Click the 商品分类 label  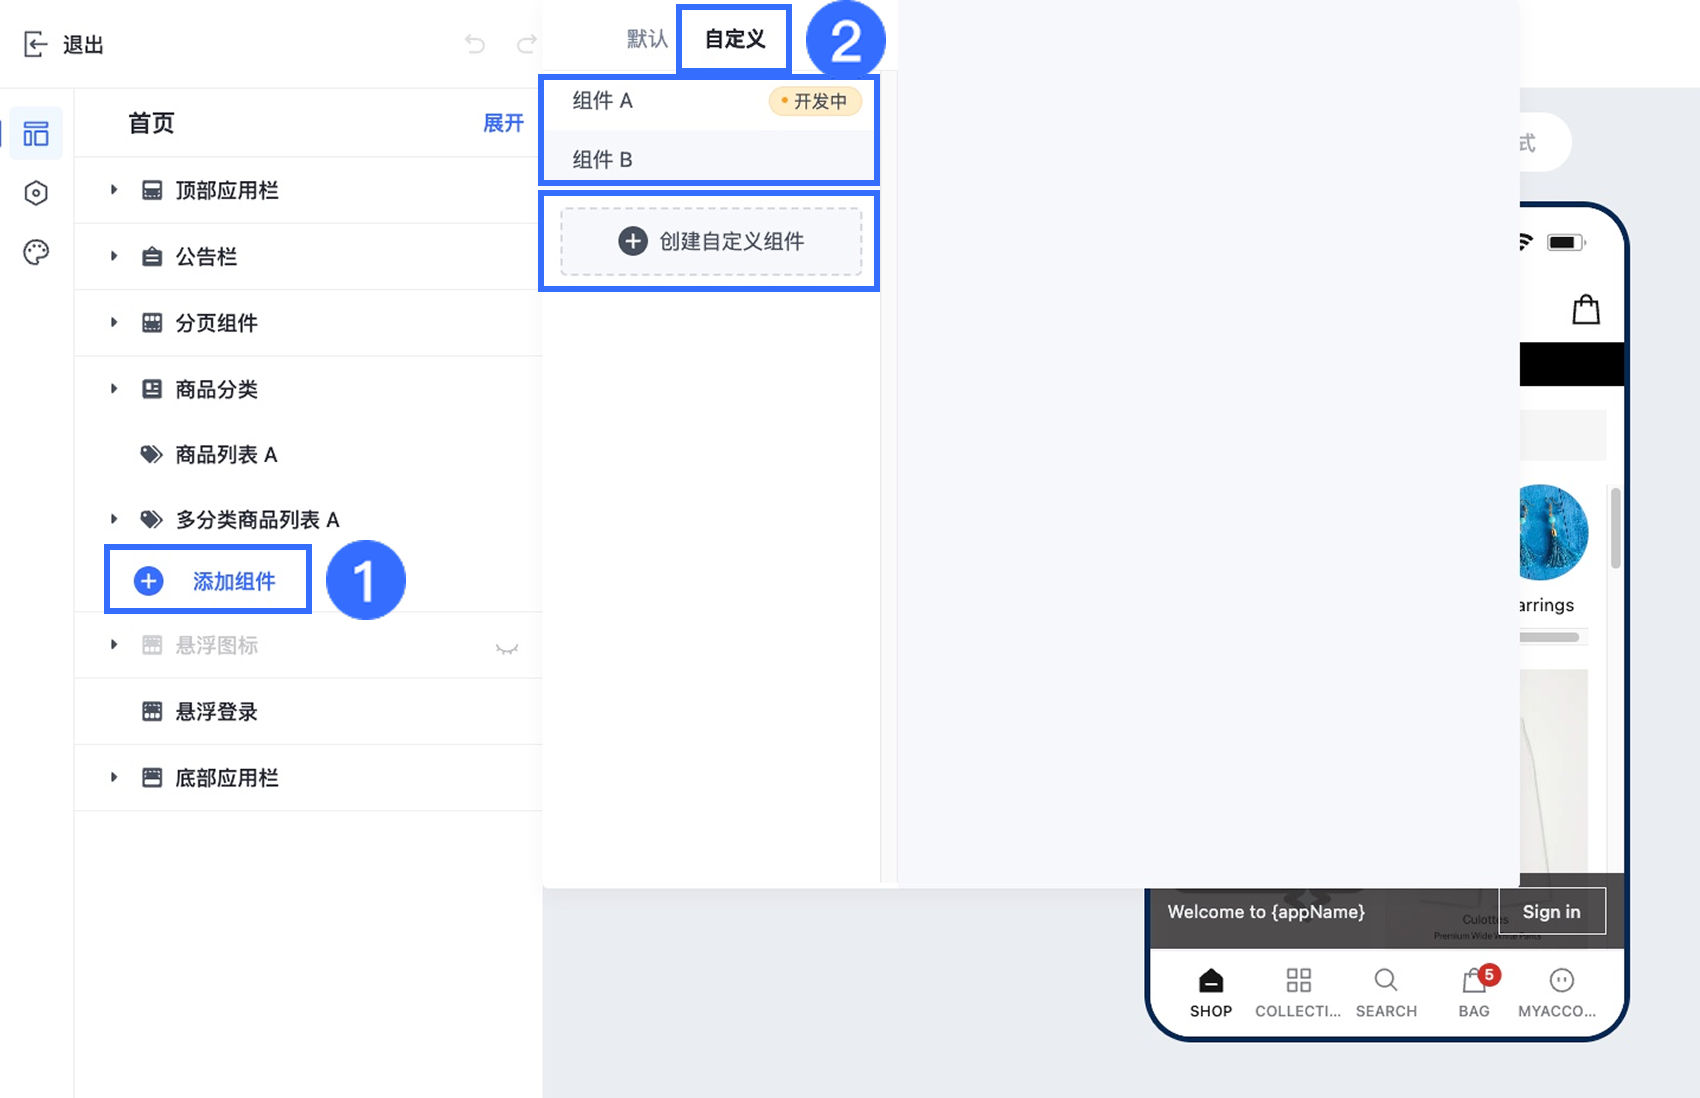point(217,389)
